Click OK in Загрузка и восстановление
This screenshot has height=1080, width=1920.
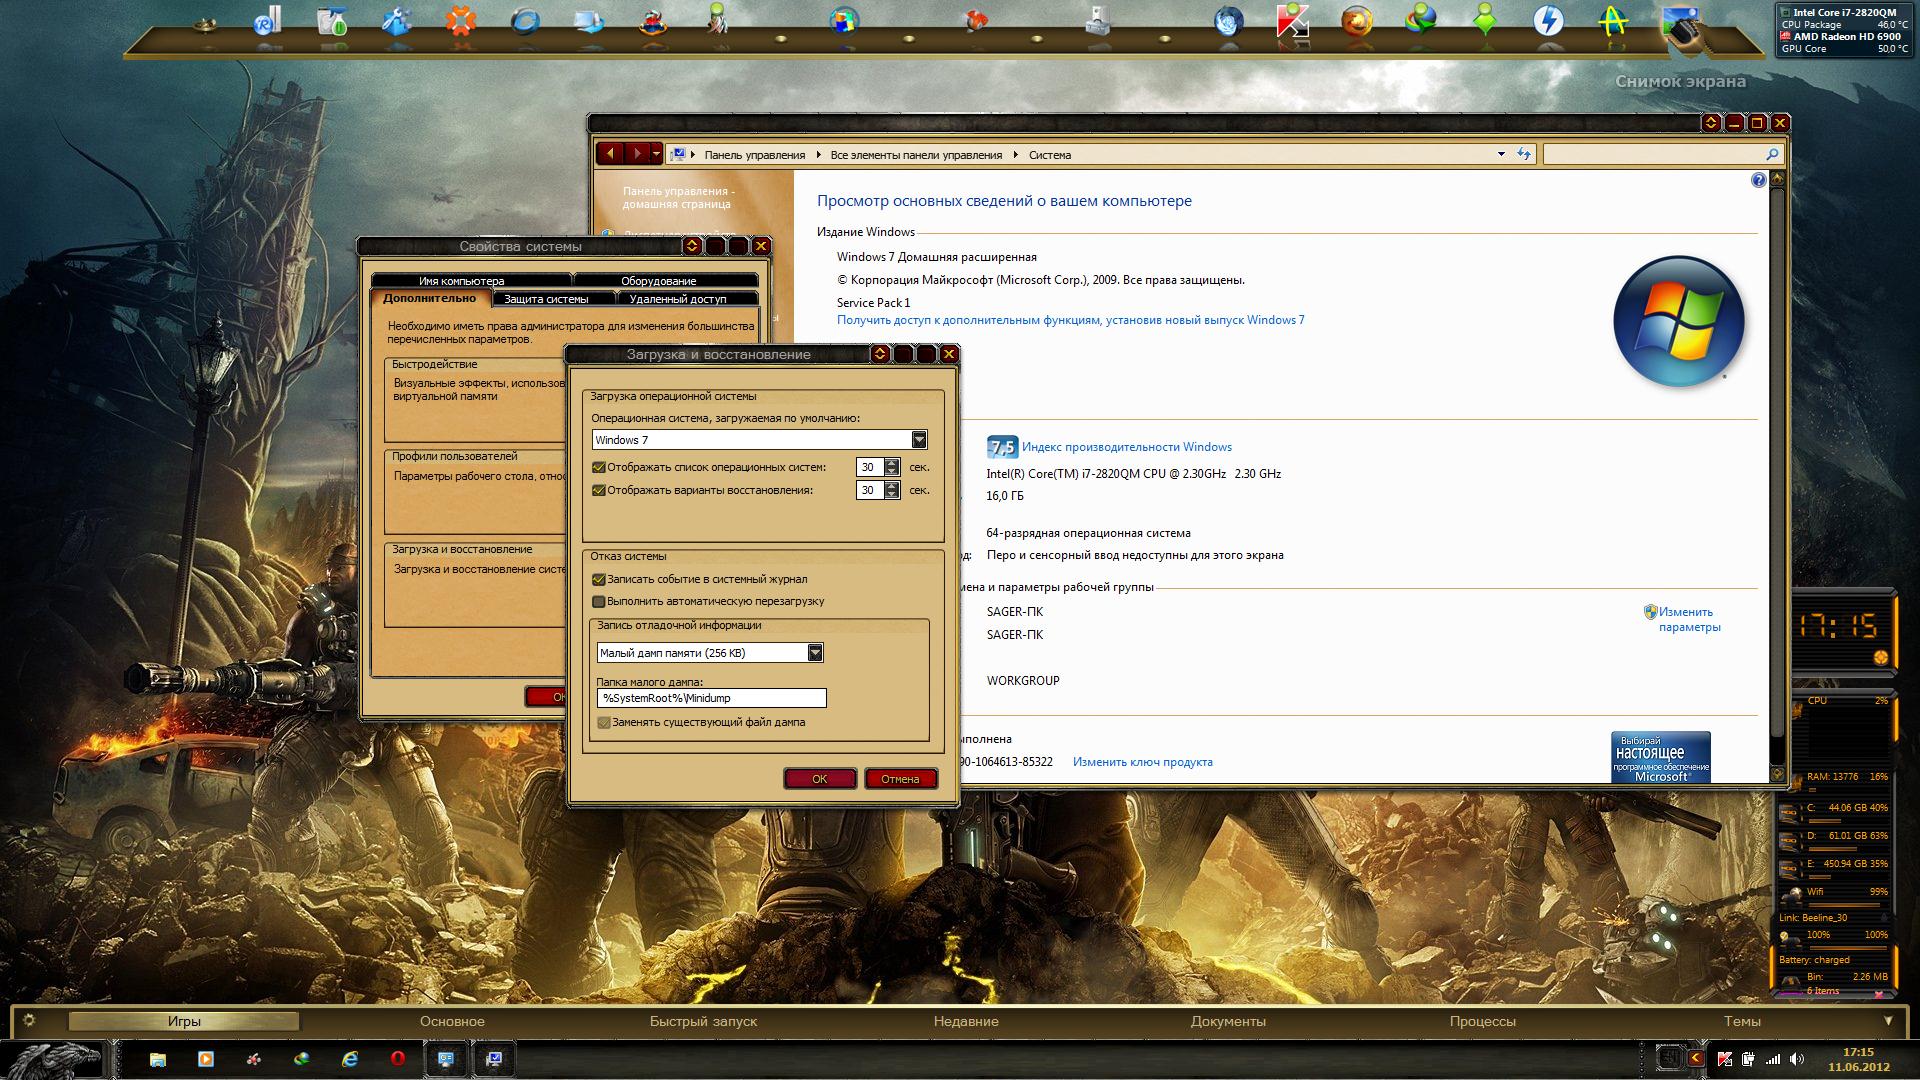820,779
